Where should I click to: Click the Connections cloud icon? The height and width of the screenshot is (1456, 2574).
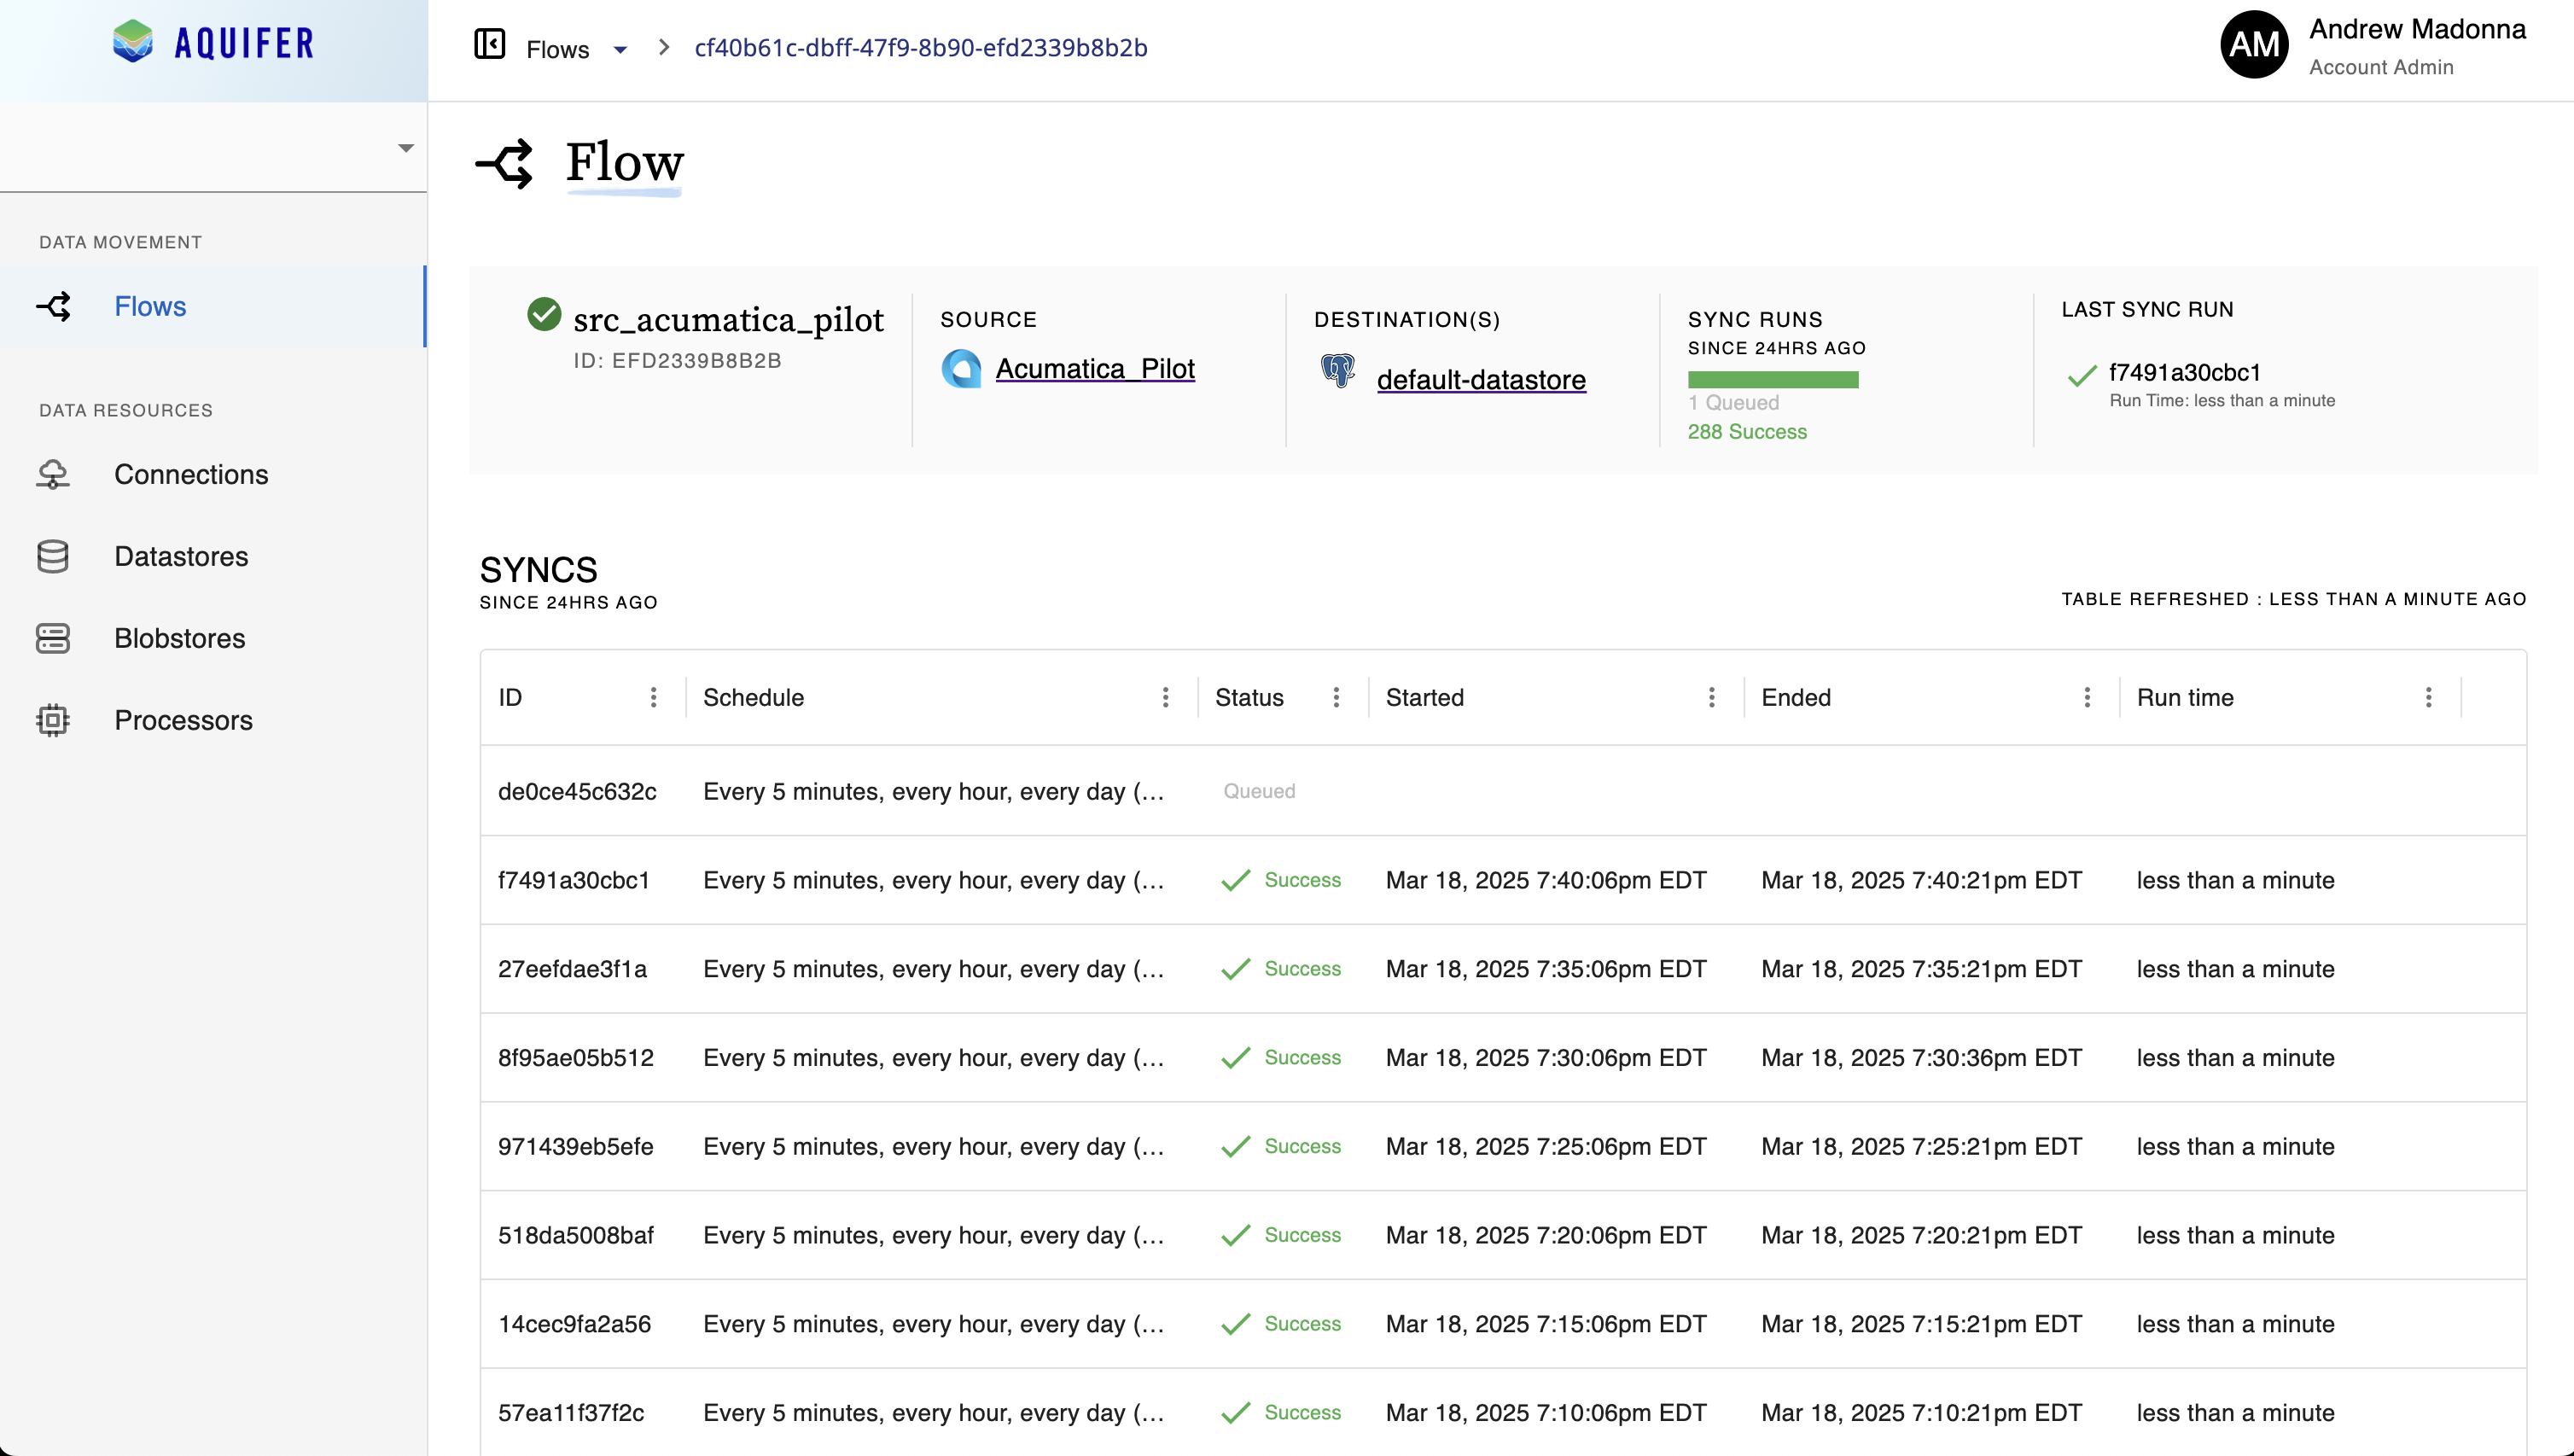[x=53, y=474]
